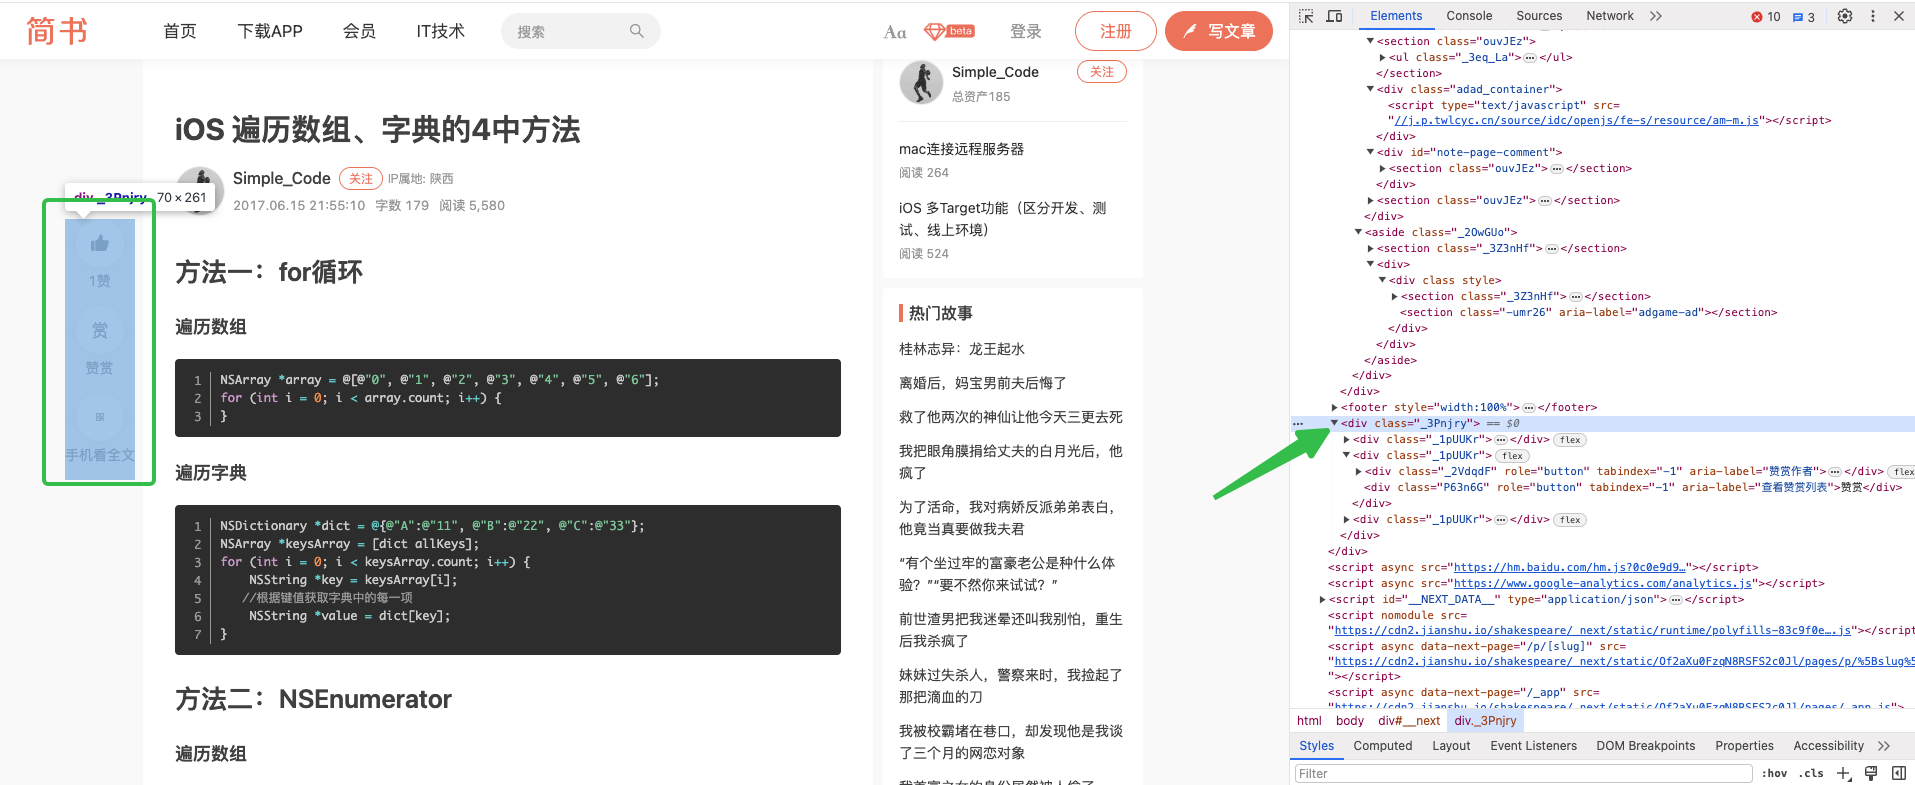
Task: Toggle the .cls class editor
Action: [x=1812, y=773]
